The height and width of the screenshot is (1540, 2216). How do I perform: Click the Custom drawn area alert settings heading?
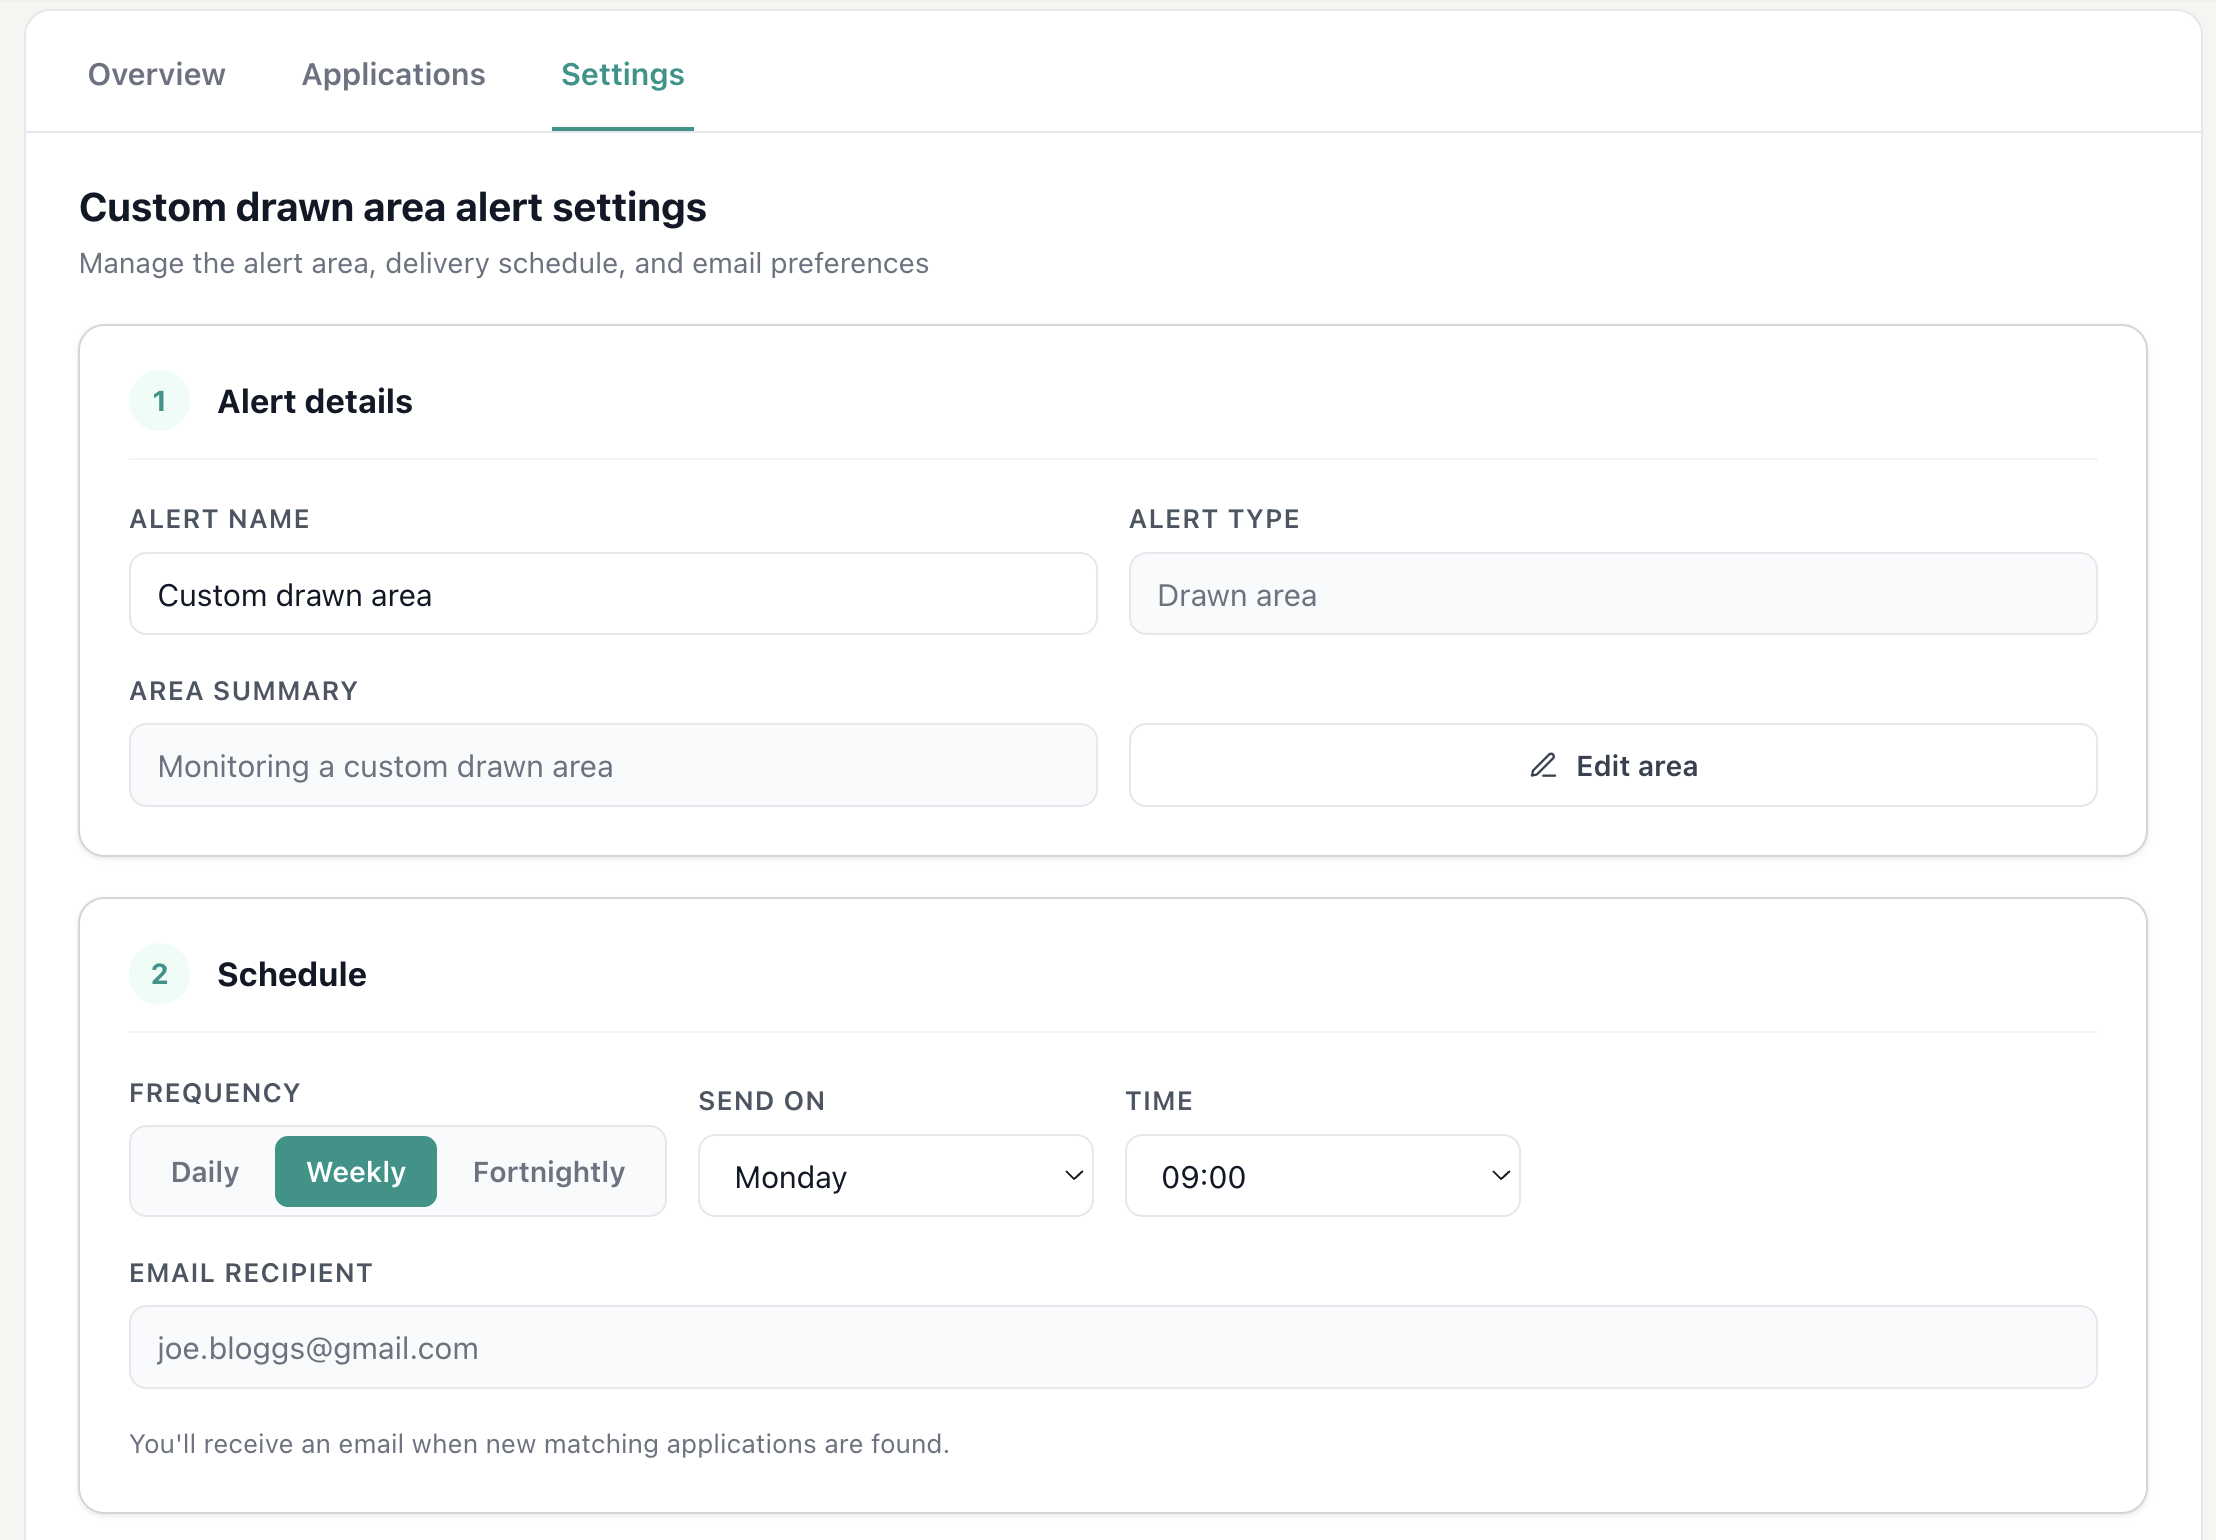[393, 208]
